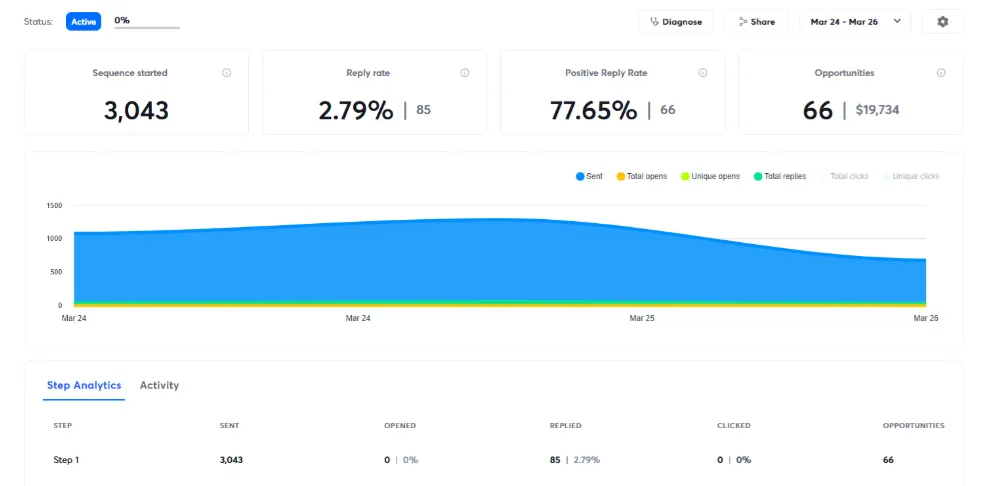Click the Diagnose button

[x=676, y=22]
